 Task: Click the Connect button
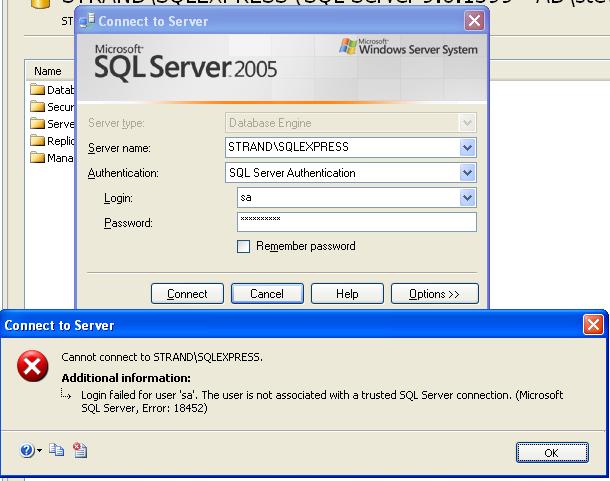(x=187, y=293)
